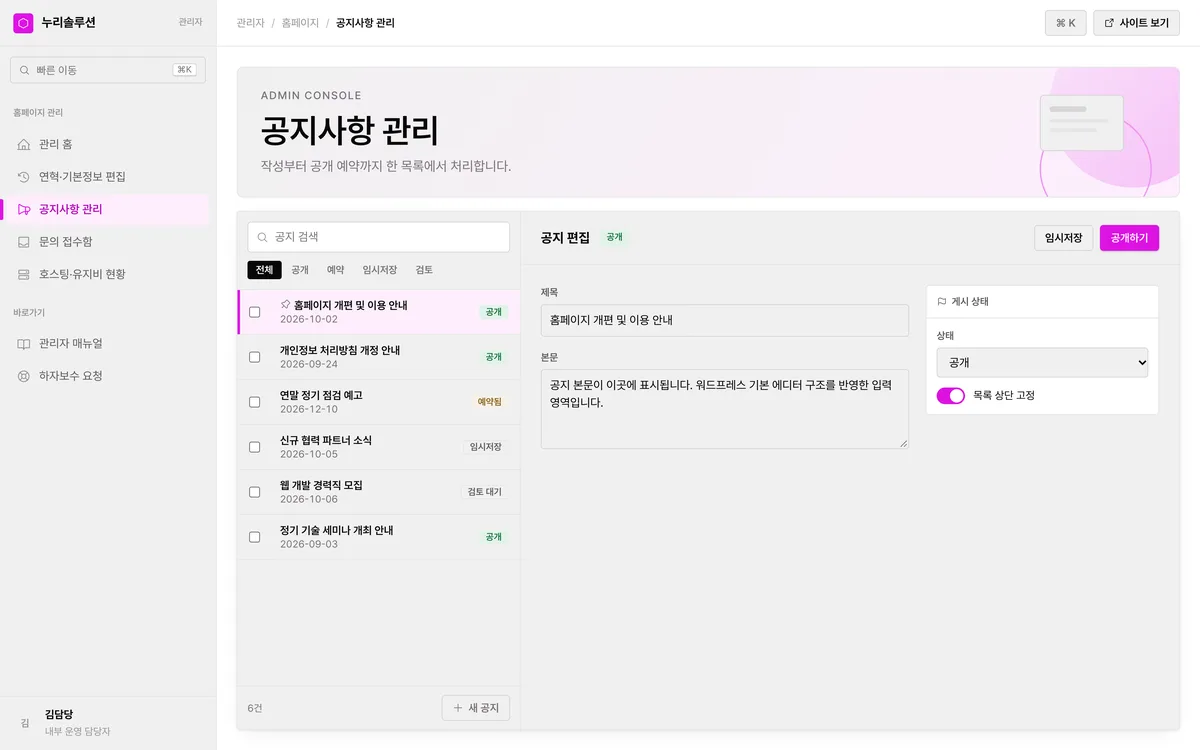This screenshot has height=750, width=1200.
Task: Select the 신규 협력 파트너 소식 checkbox
Action: [254, 447]
